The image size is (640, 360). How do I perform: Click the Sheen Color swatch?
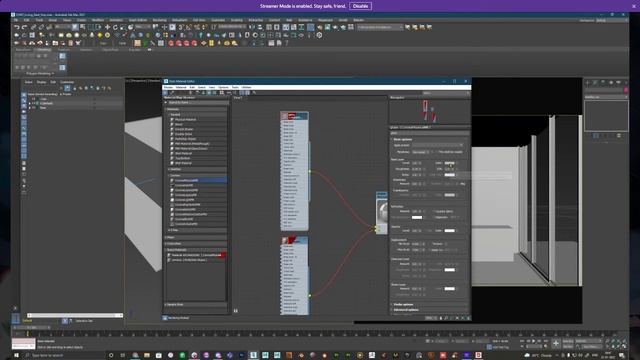click(x=449, y=289)
